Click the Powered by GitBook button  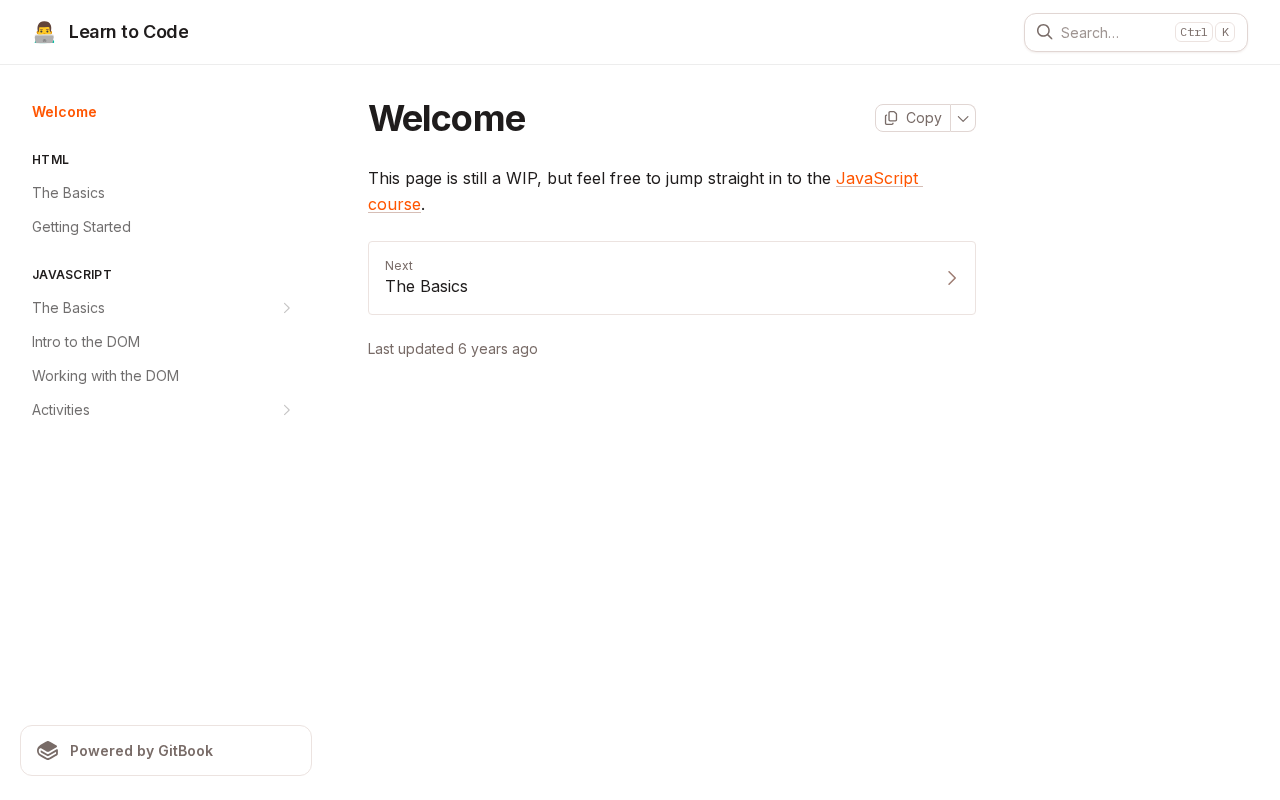click(x=166, y=751)
